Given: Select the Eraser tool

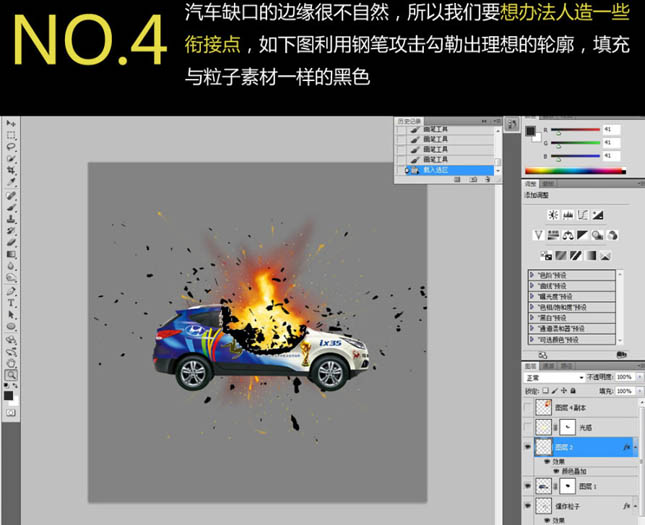Looking at the screenshot, I should (11, 242).
